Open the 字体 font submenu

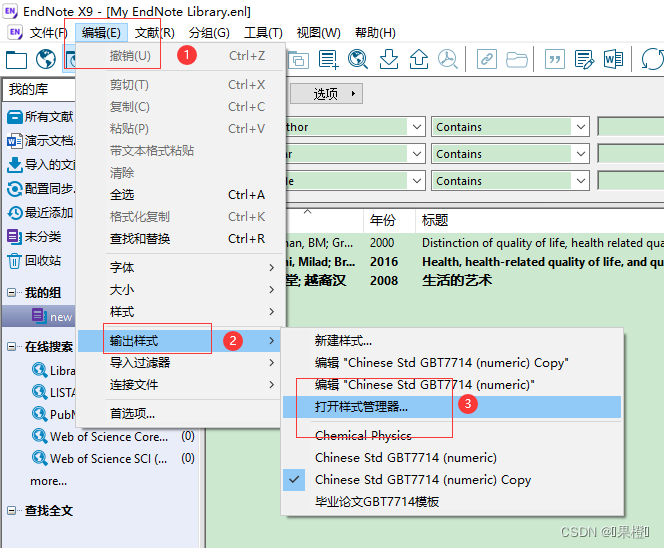(181, 268)
